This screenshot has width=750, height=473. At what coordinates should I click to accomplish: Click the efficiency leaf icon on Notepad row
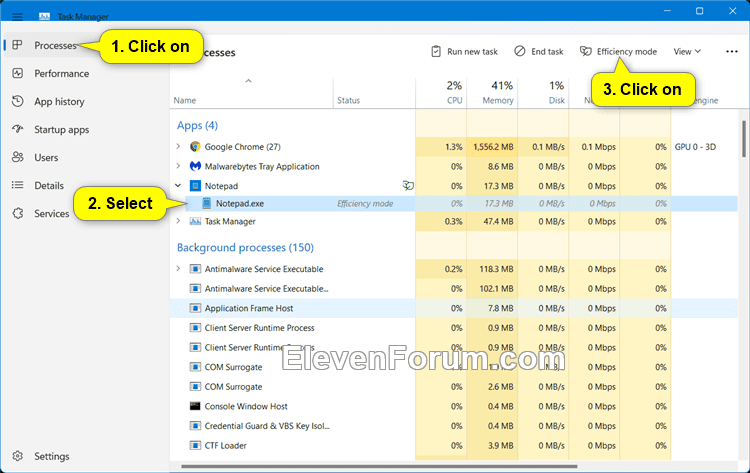click(x=408, y=186)
